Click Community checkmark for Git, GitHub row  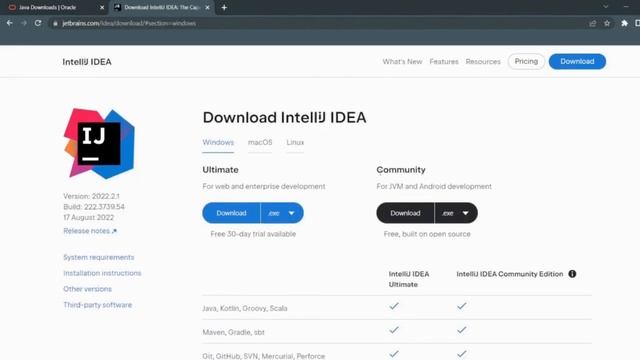tap(462, 354)
